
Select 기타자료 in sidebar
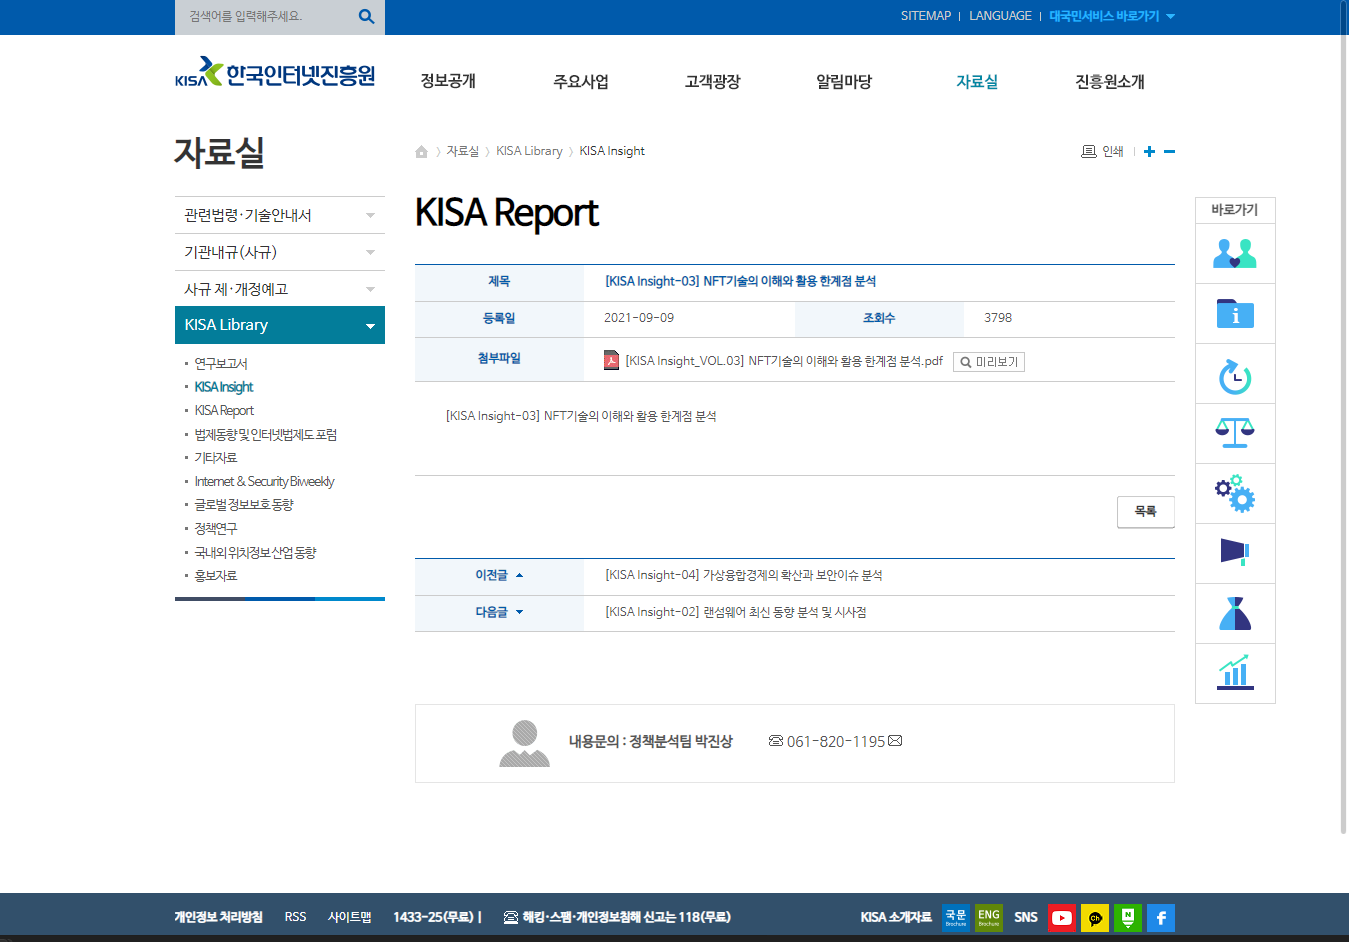216,457
